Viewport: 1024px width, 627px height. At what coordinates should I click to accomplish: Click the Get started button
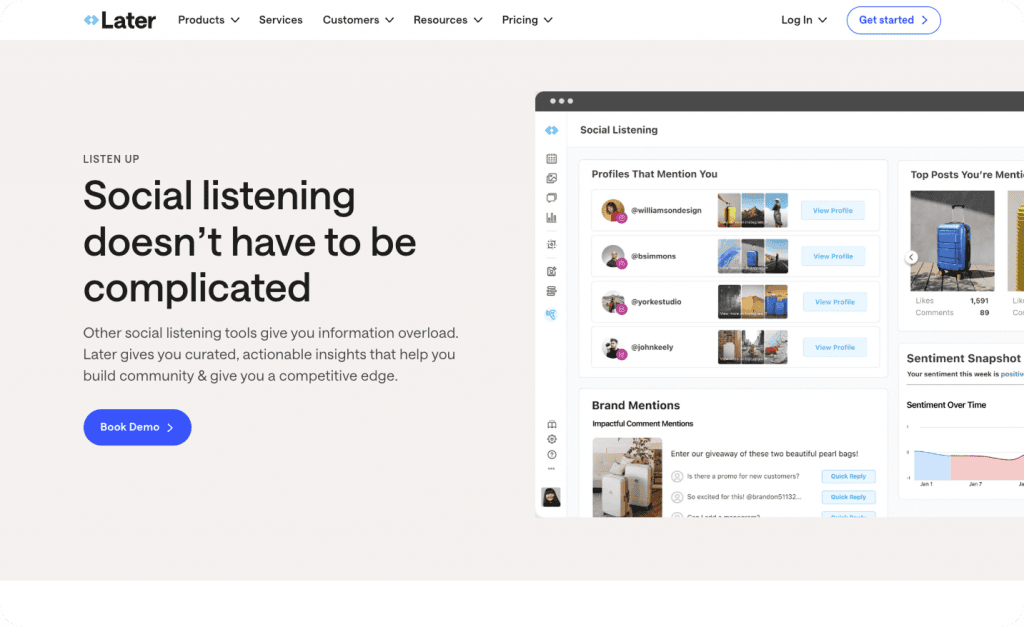(x=893, y=20)
